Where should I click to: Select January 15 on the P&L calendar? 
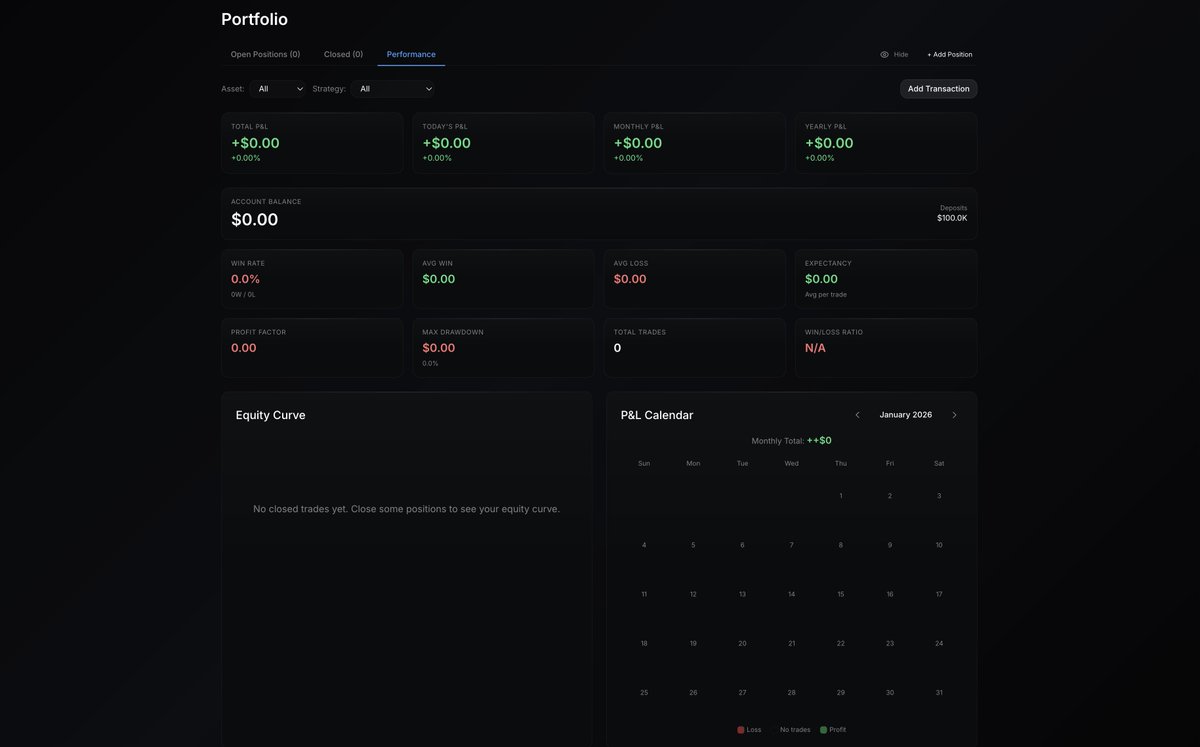840,593
